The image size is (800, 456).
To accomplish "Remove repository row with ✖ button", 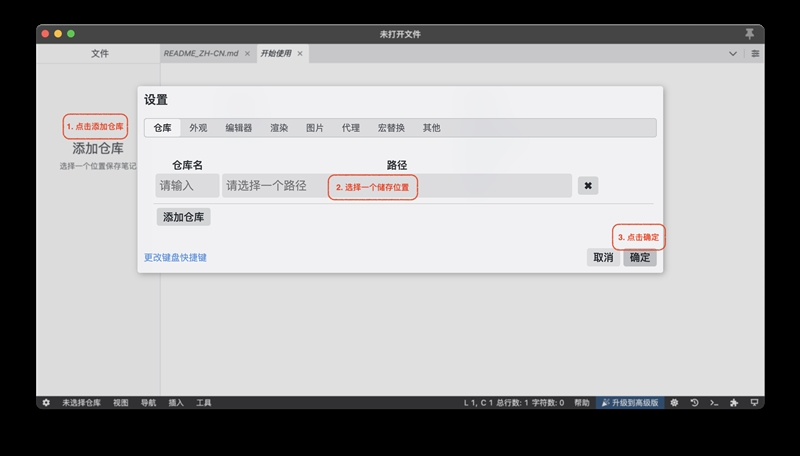I will coord(588,186).
